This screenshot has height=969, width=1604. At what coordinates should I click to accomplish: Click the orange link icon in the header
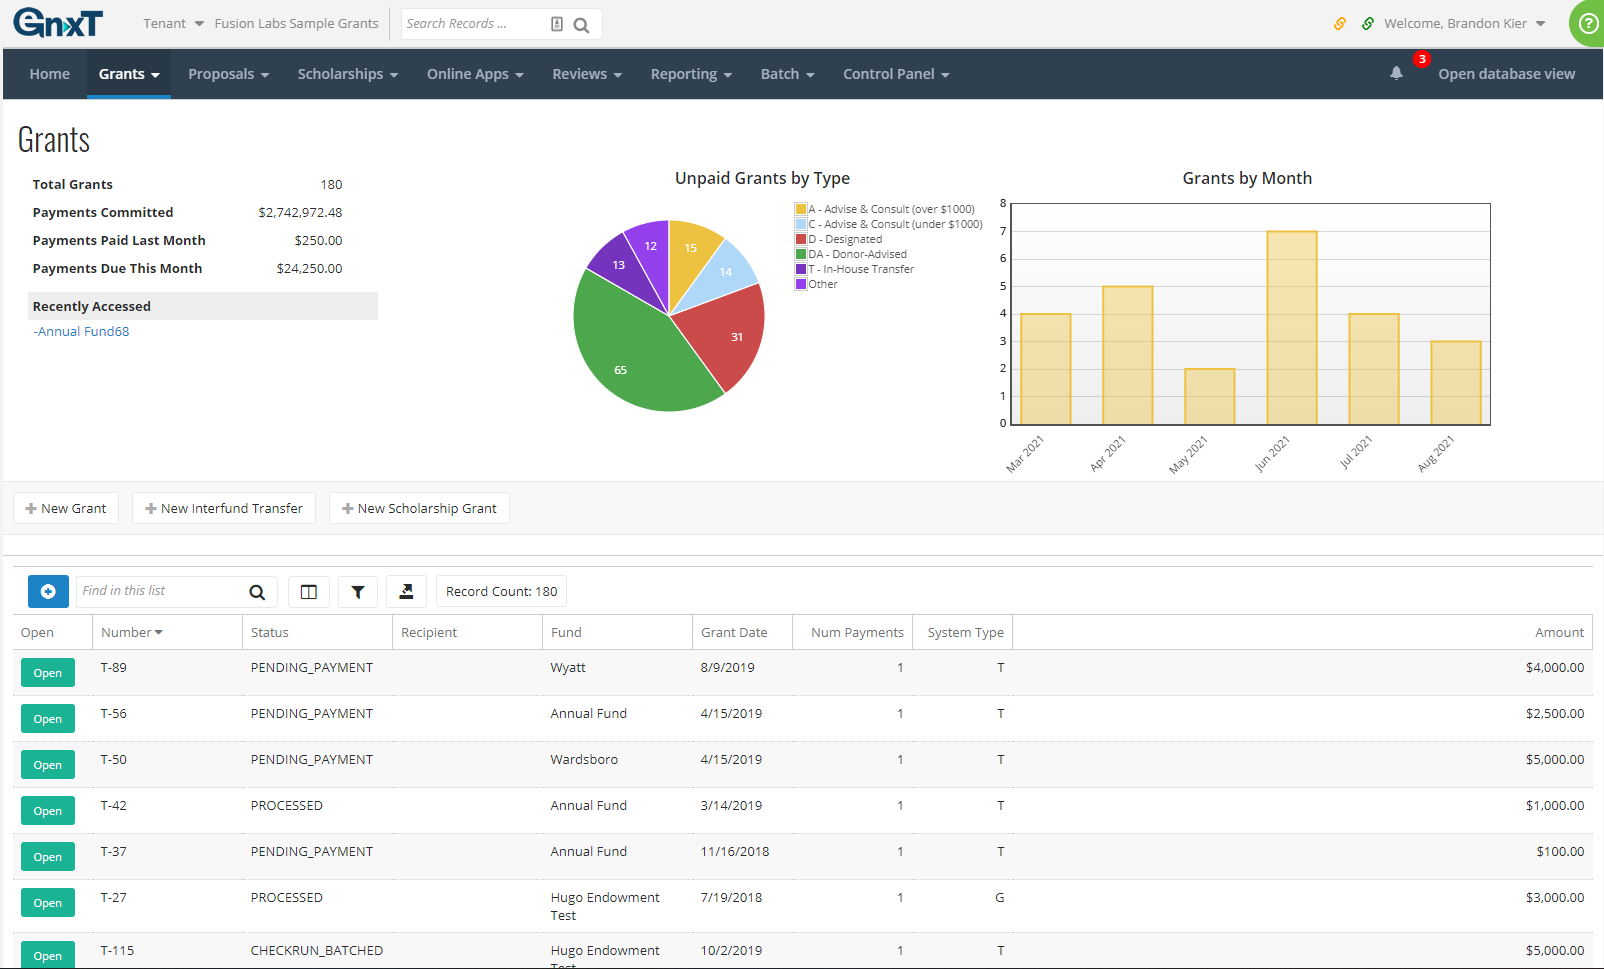1340,22
